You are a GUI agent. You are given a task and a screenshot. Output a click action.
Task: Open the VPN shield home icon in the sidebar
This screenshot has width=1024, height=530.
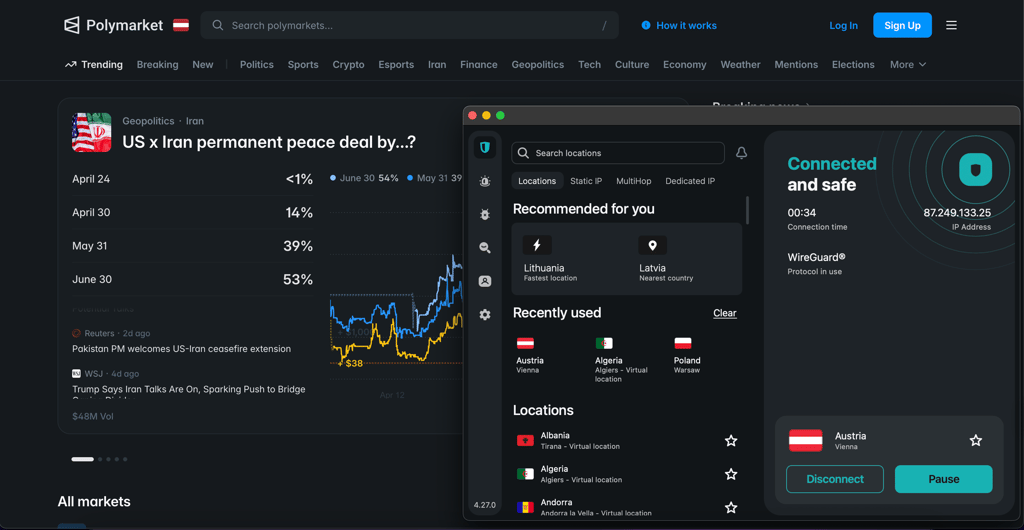[485, 148]
